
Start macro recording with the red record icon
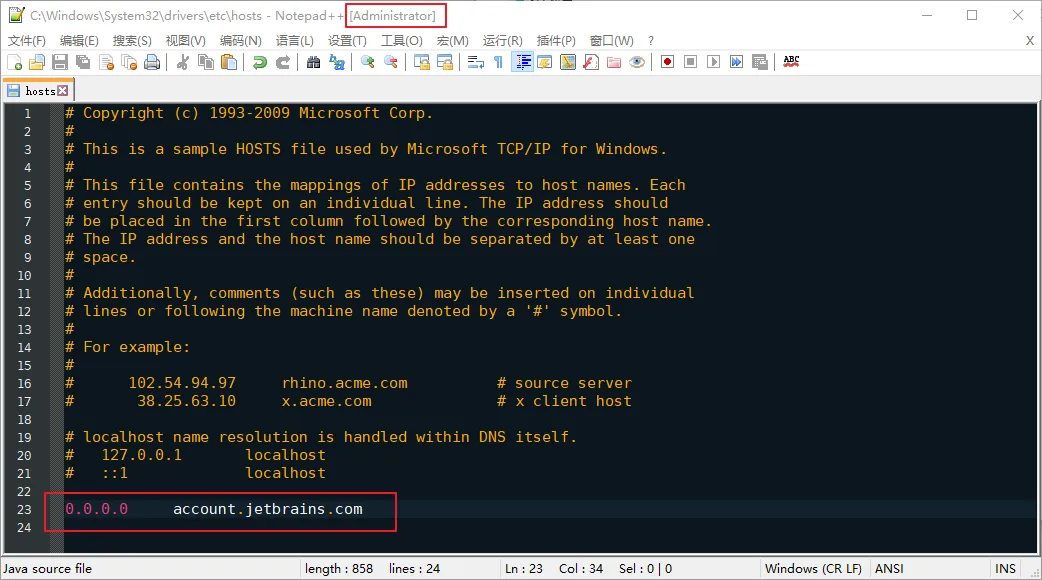pos(667,62)
